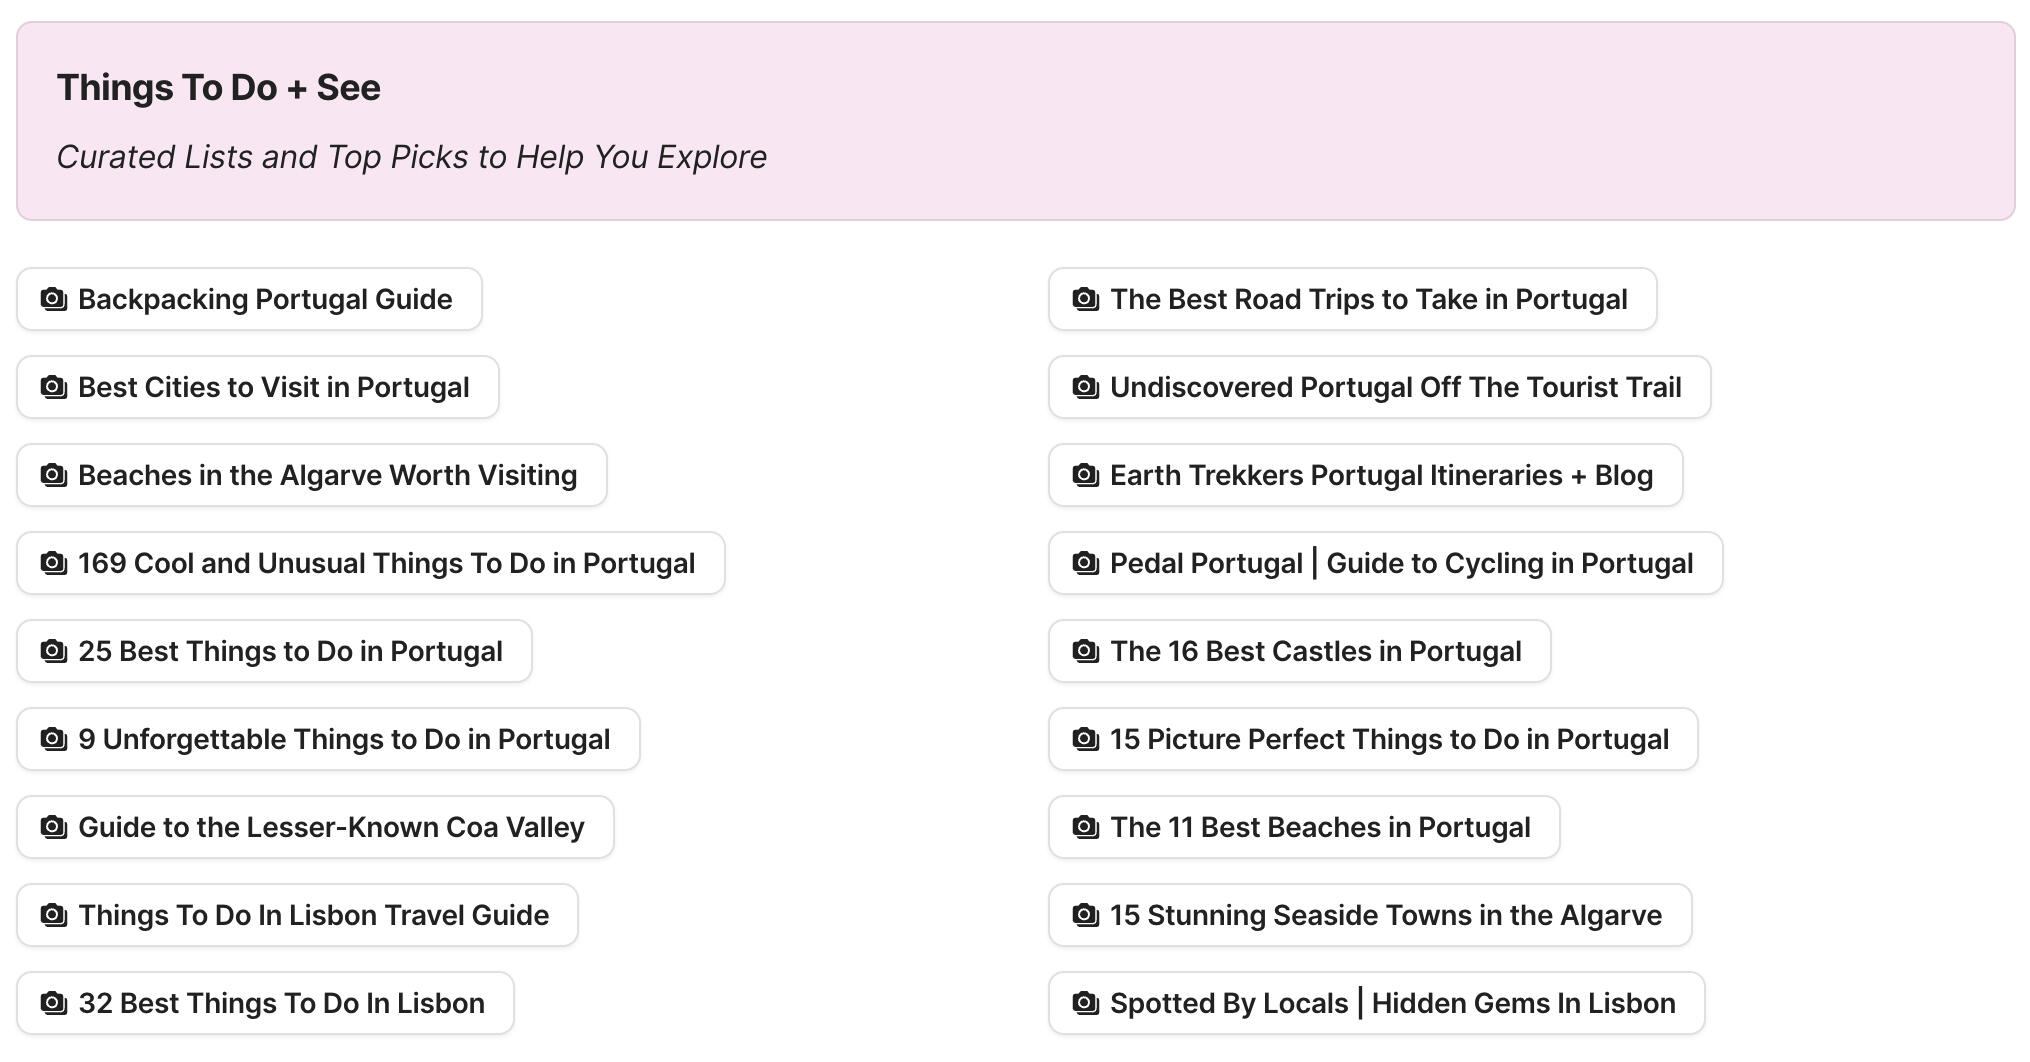2030x1062 pixels.
Task: Click the camera icon next to Best Cities to Visit
Action: click(x=52, y=387)
